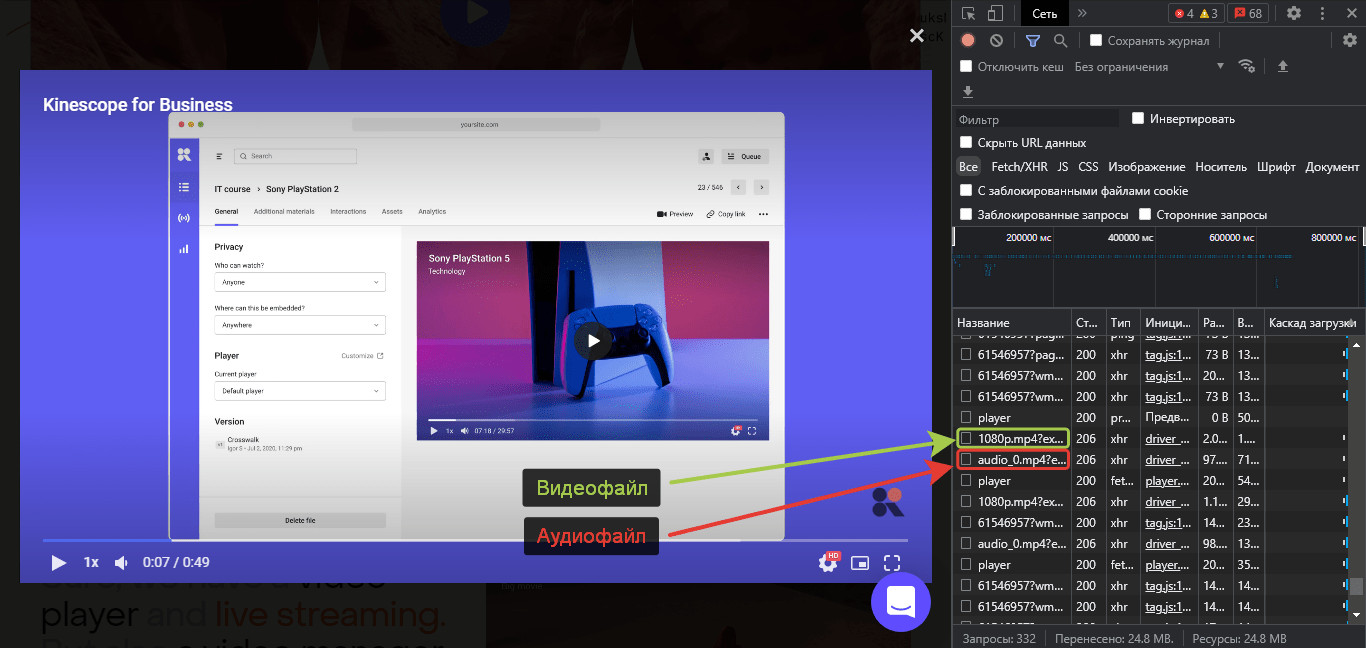Viewport: 1366px width, 648px height.
Task: Follow driver initiator link in boxed 1080p.mp4 row
Action: pos(1168,438)
